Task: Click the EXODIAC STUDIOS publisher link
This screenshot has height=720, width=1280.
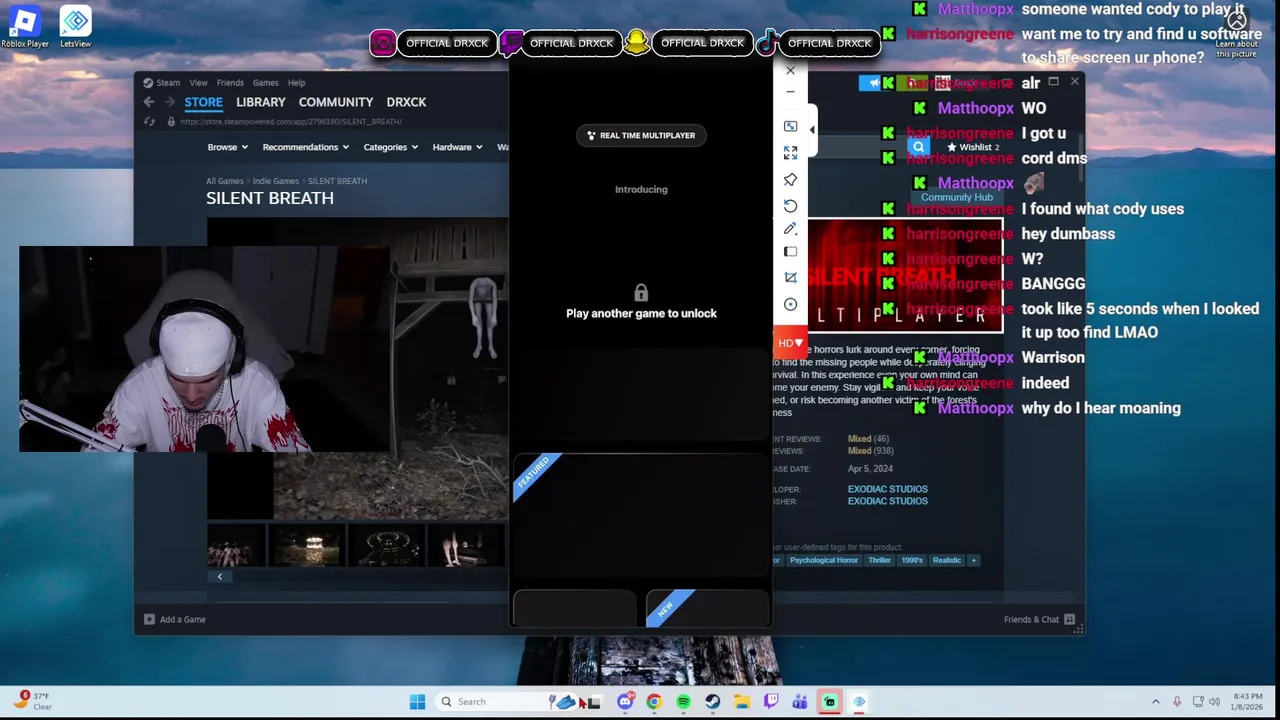Action: [x=888, y=501]
